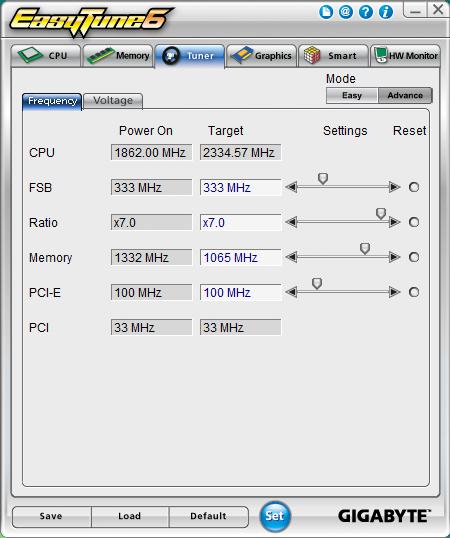450x538 pixels.
Task: Click the Memory slider handle
Action: tap(365, 249)
